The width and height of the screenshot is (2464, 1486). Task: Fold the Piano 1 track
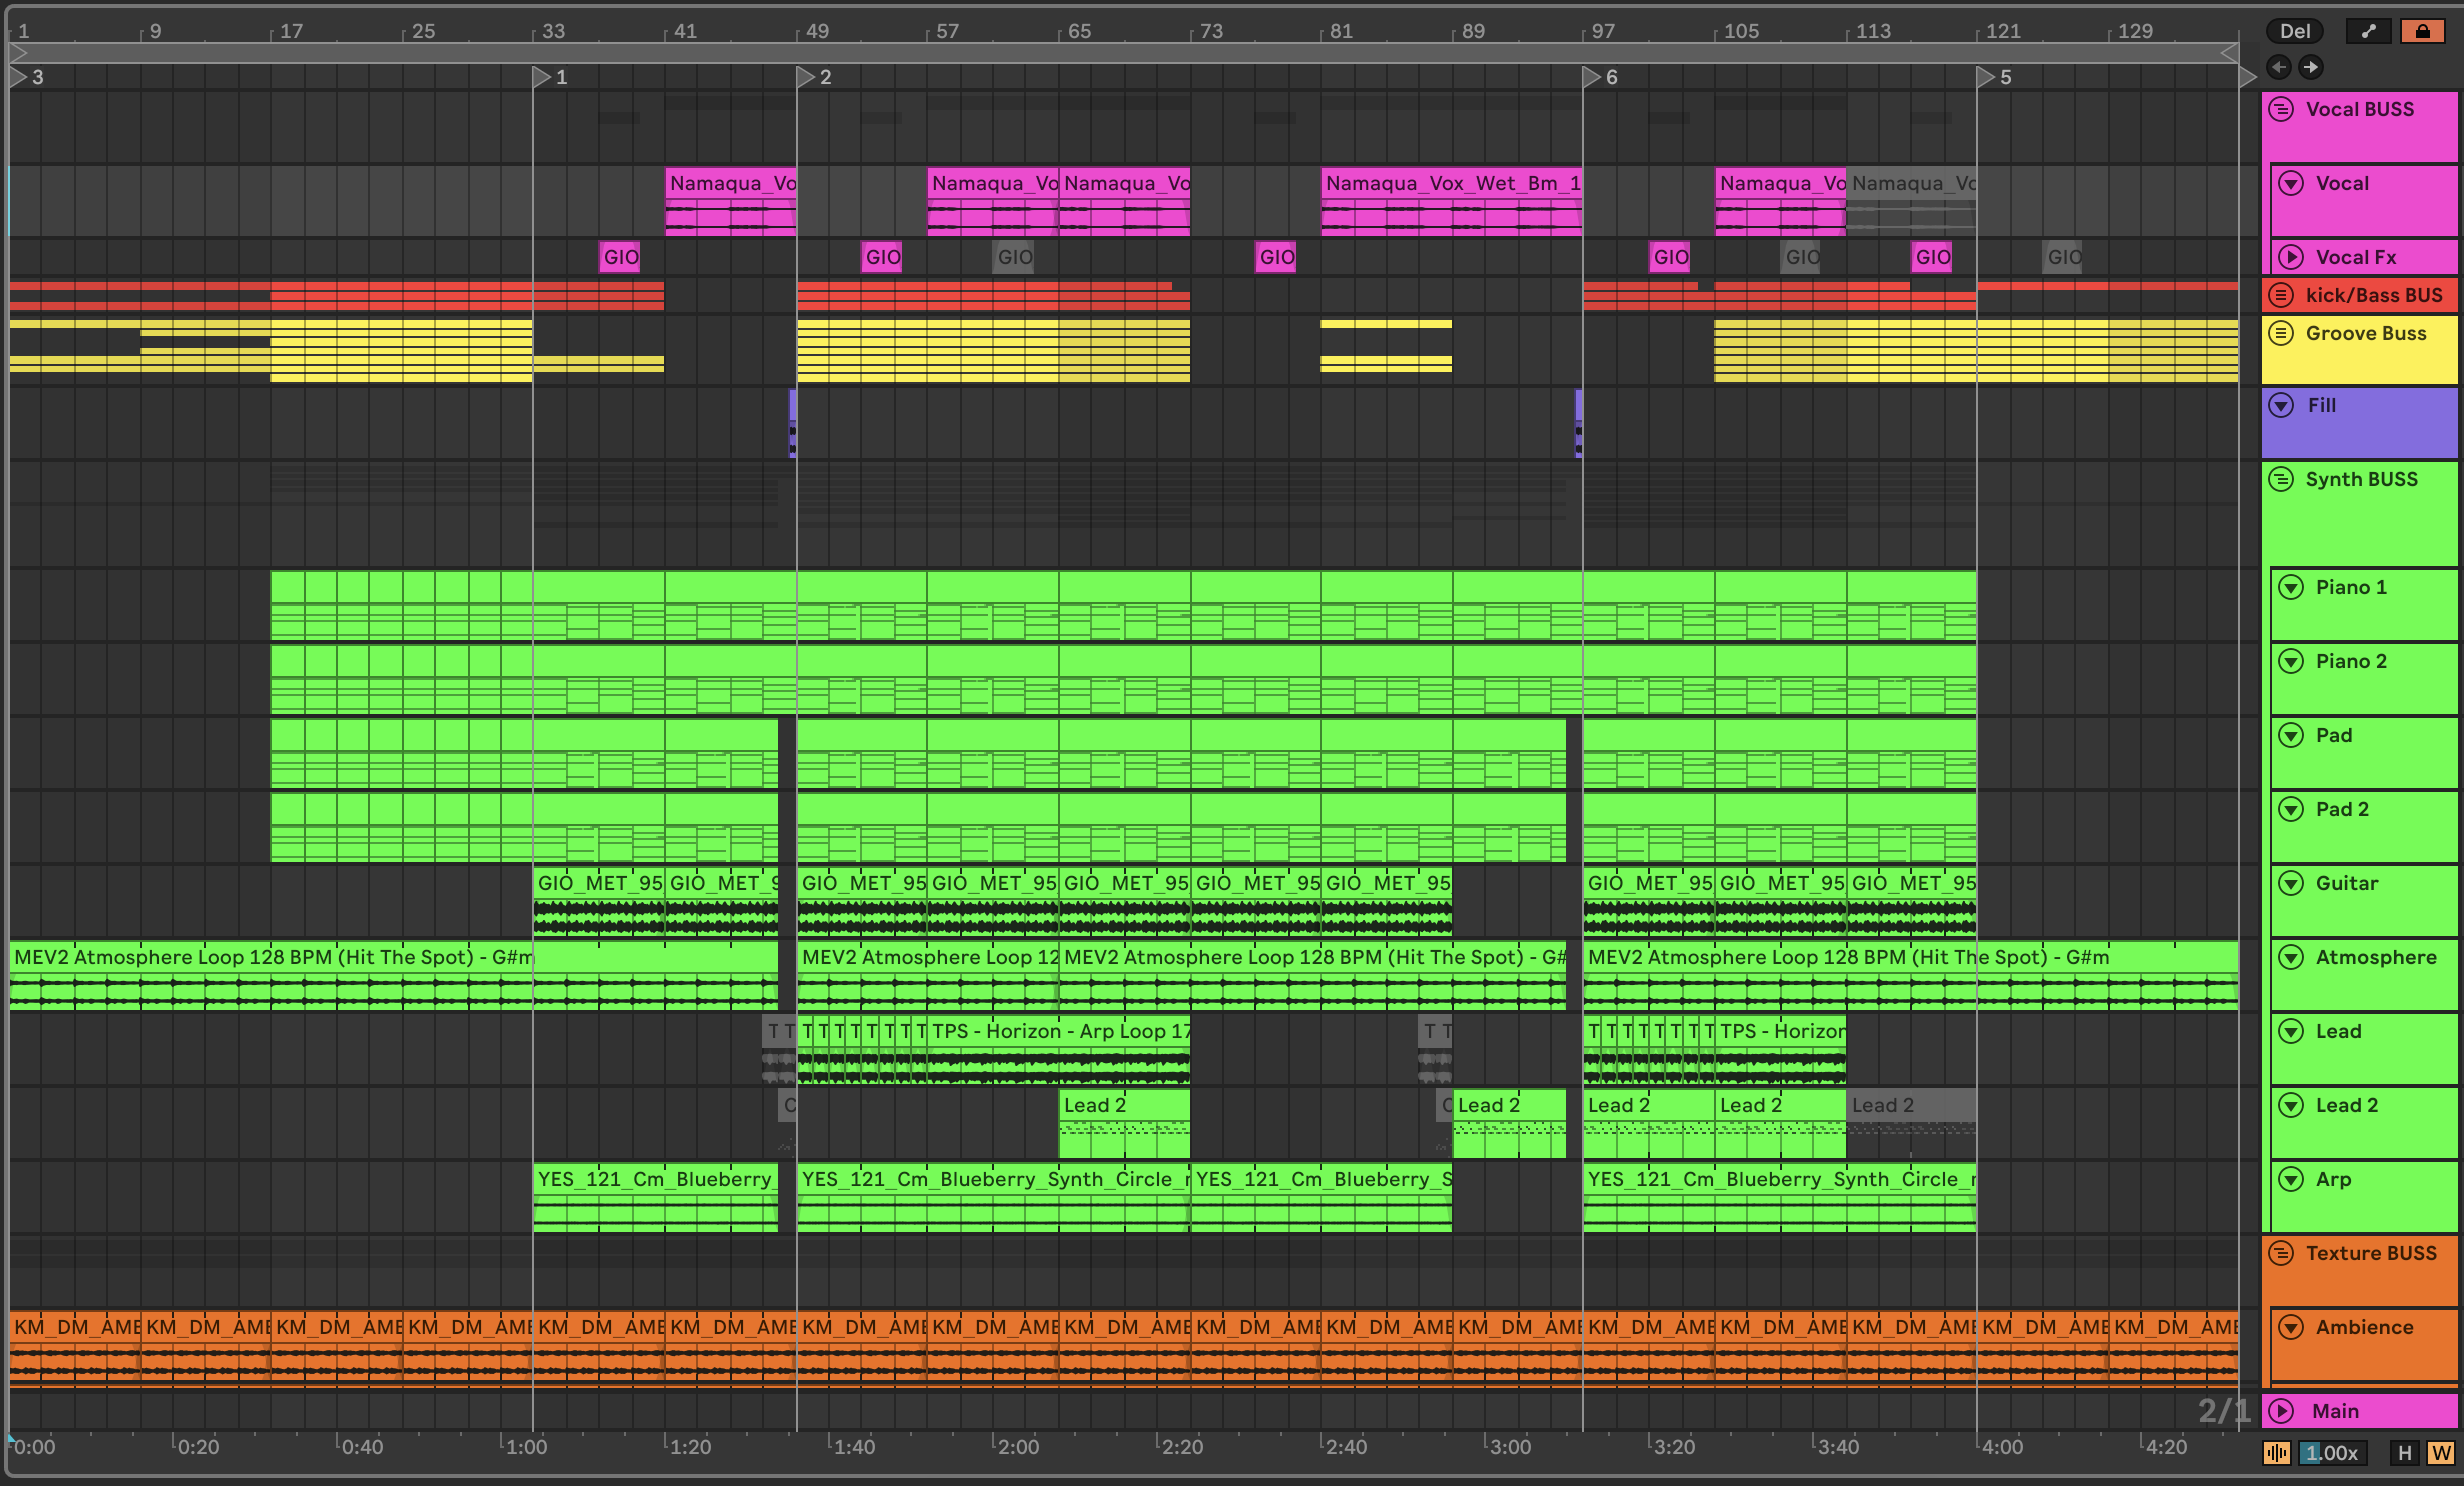pyautogui.click(x=2291, y=587)
